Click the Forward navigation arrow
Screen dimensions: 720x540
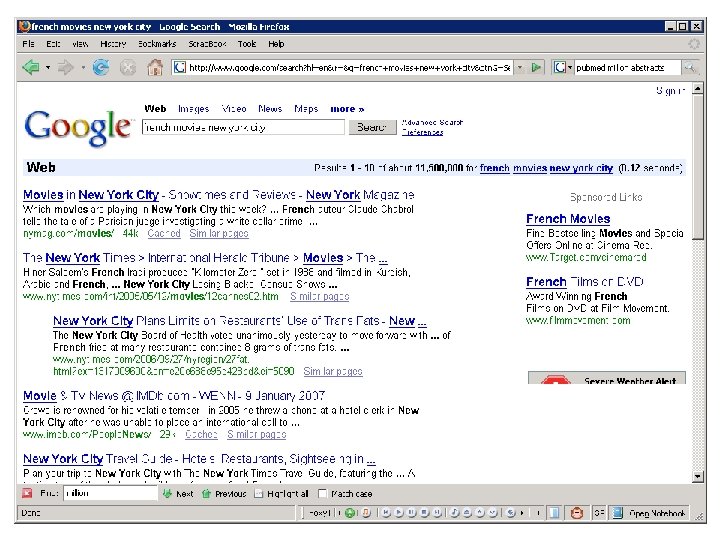point(65,68)
